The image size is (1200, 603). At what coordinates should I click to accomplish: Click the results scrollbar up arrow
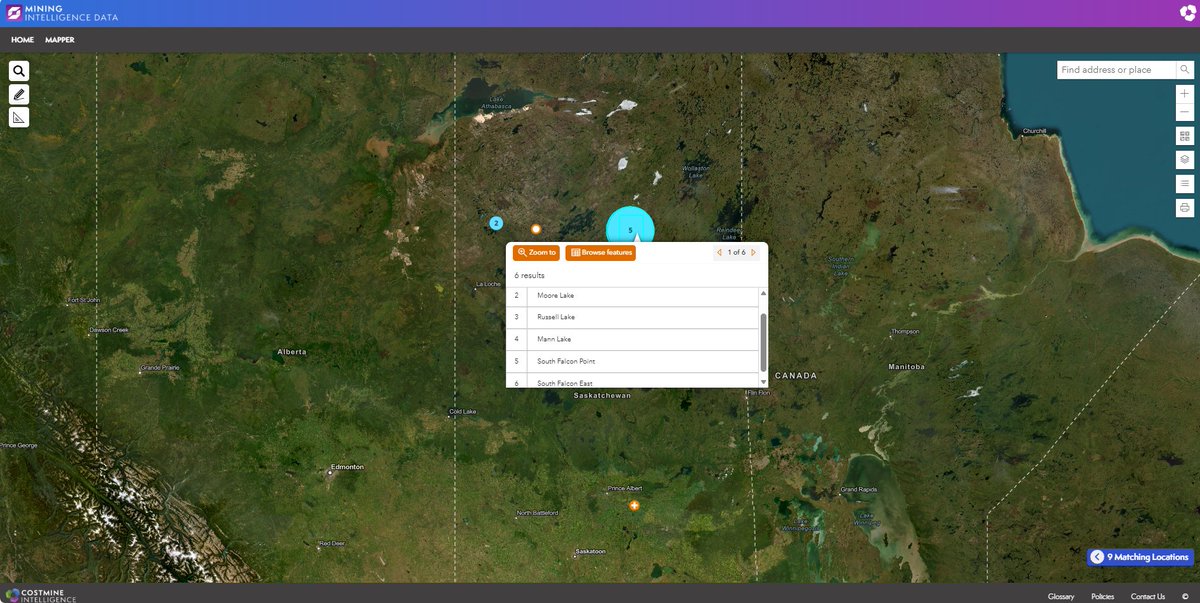764,293
